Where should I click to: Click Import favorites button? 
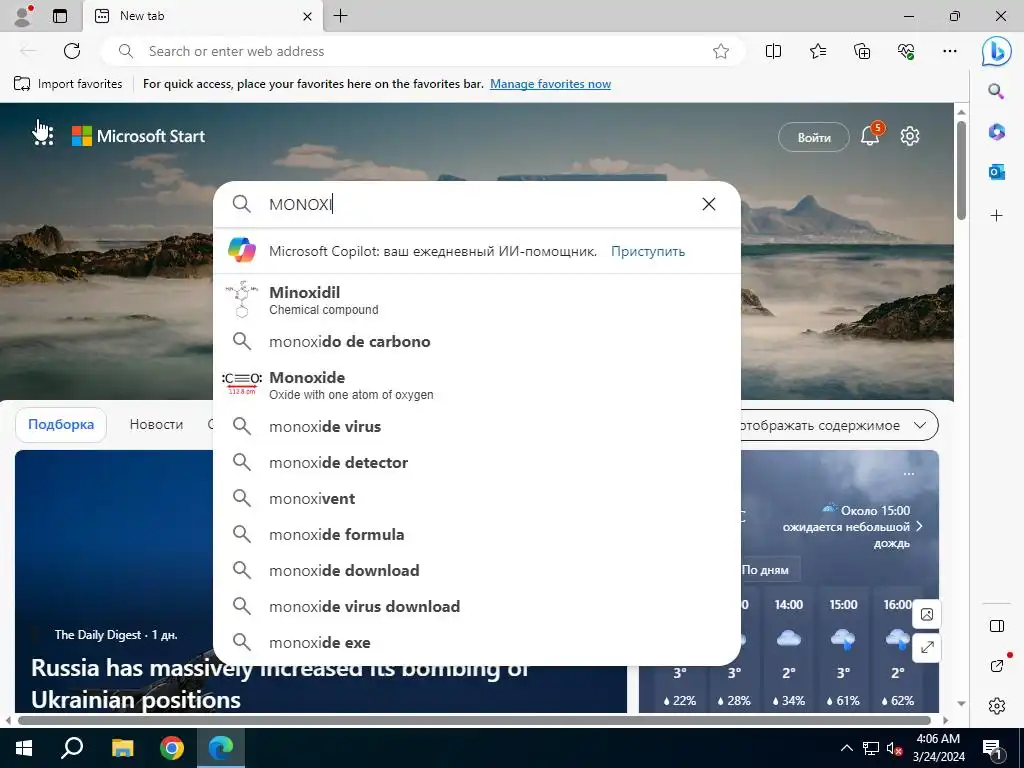[x=68, y=84]
